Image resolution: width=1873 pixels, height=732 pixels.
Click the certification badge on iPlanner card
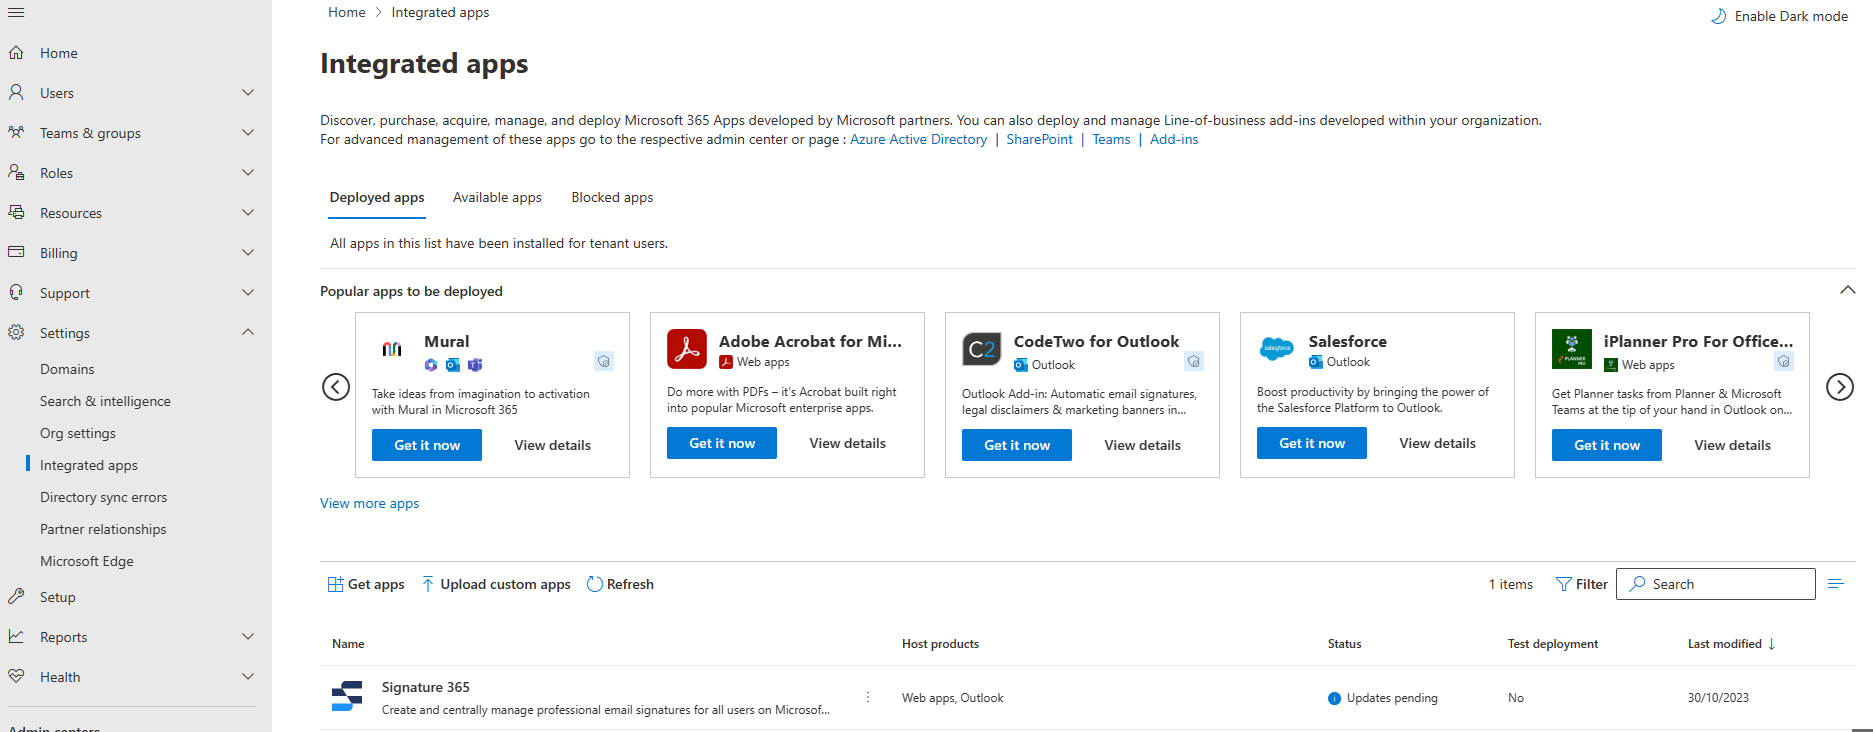[1783, 361]
